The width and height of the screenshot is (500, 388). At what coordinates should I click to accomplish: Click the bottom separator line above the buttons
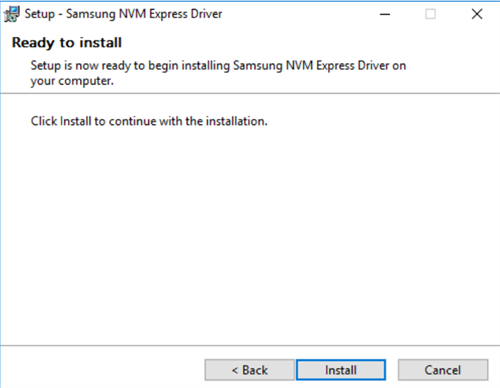[250, 346]
